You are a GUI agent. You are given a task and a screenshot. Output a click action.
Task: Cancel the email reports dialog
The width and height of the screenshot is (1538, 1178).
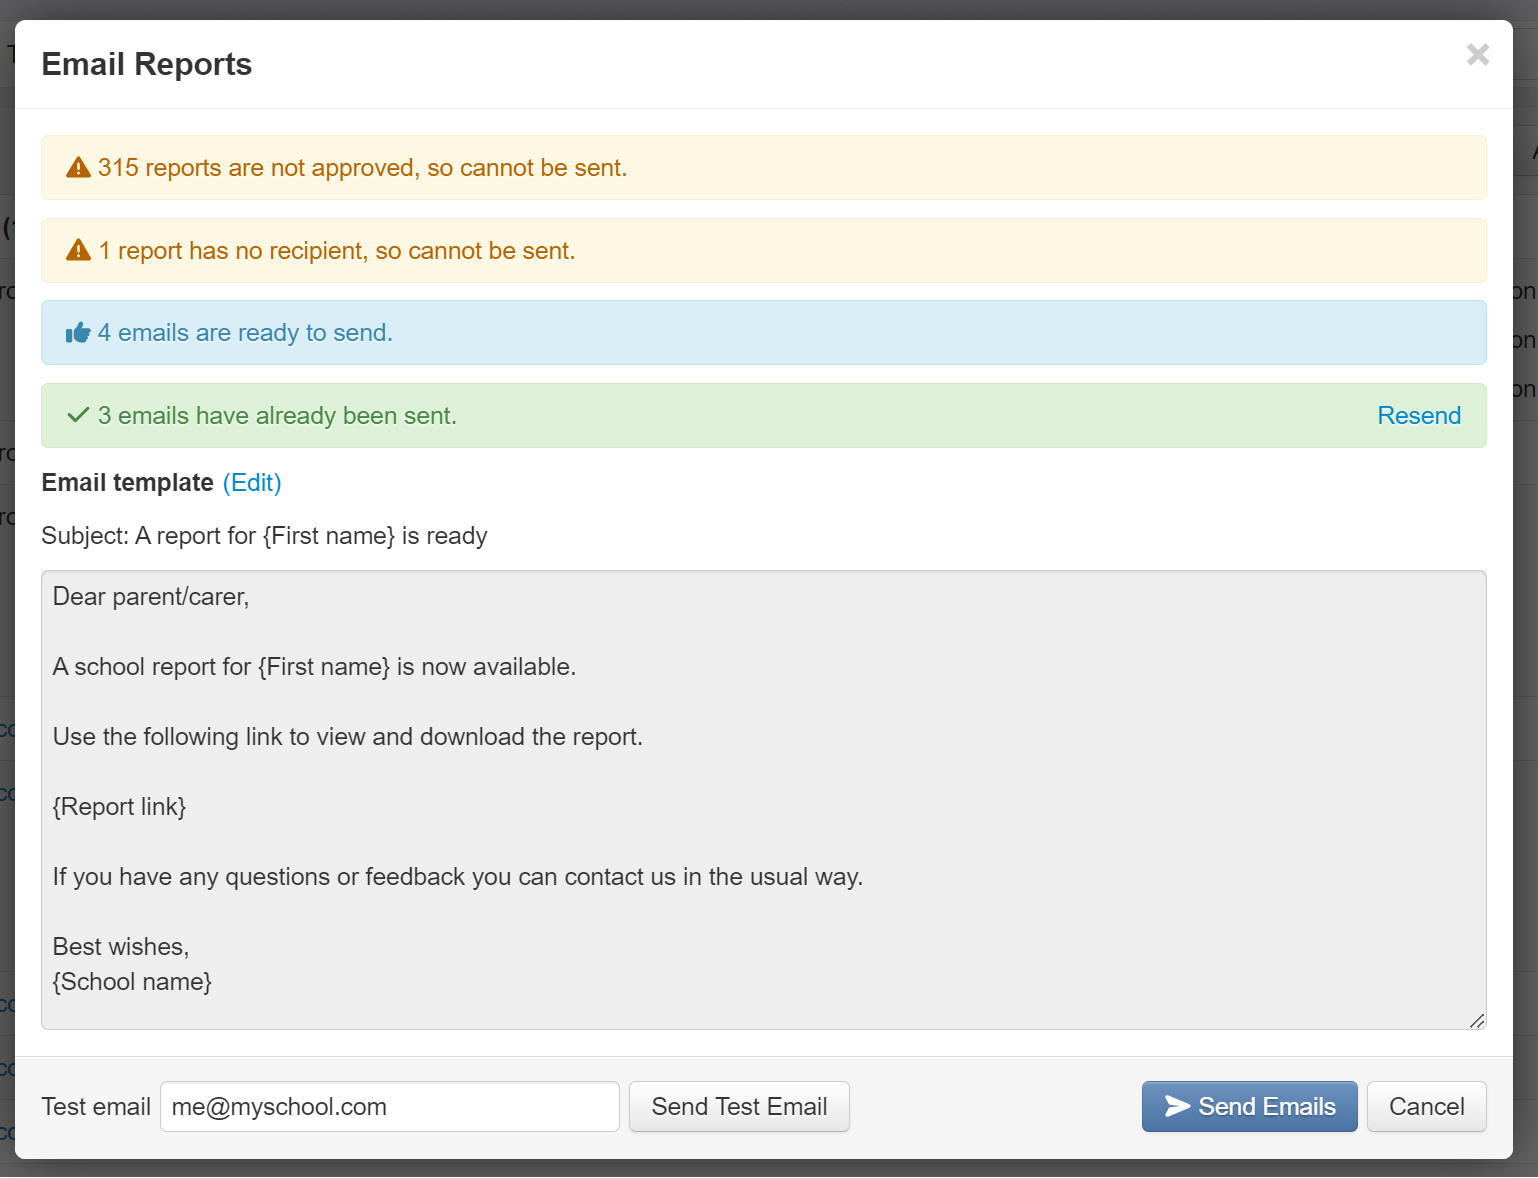[x=1426, y=1107]
